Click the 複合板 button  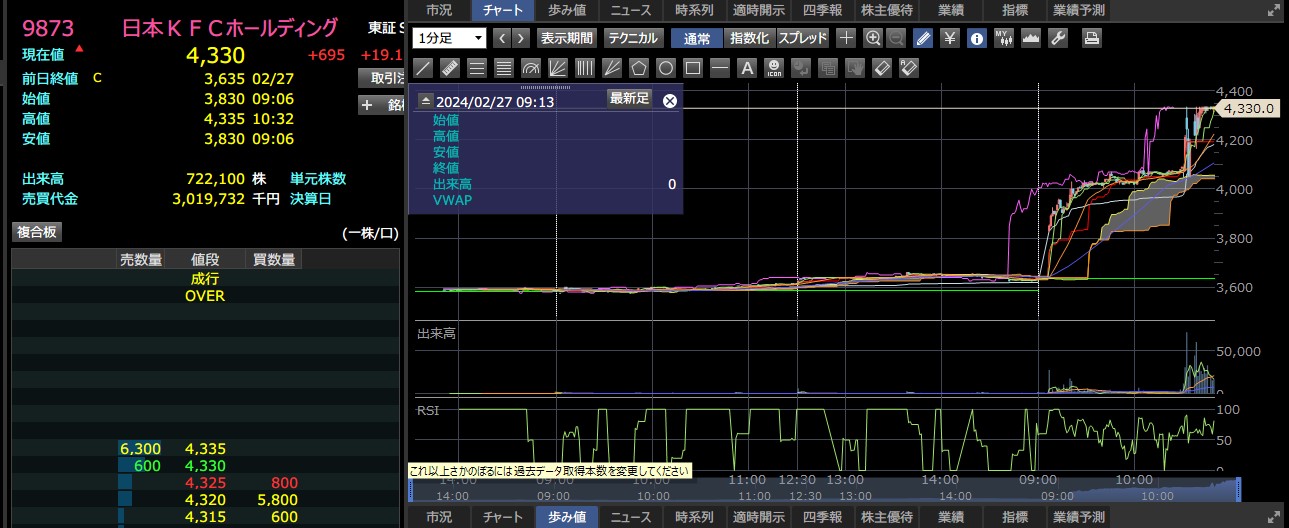(x=37, y=232)
